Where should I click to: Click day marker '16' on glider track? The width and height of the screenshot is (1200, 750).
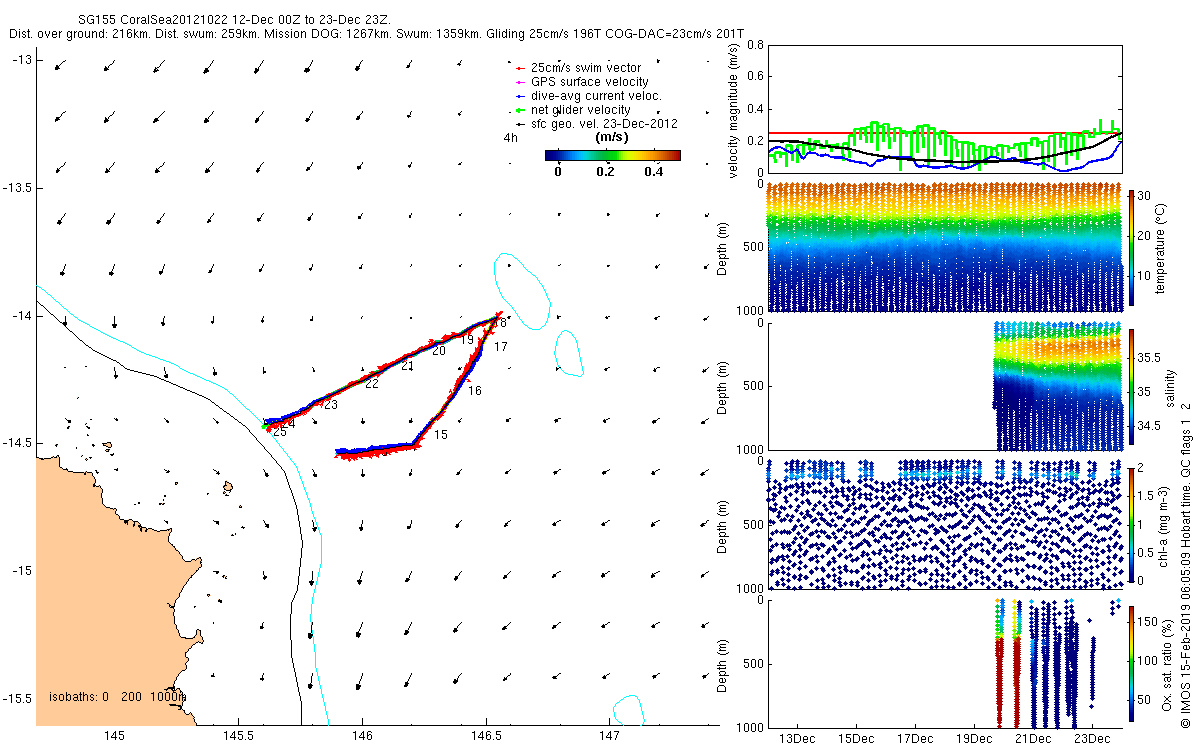pyautogui.click(x=475, y=391)
